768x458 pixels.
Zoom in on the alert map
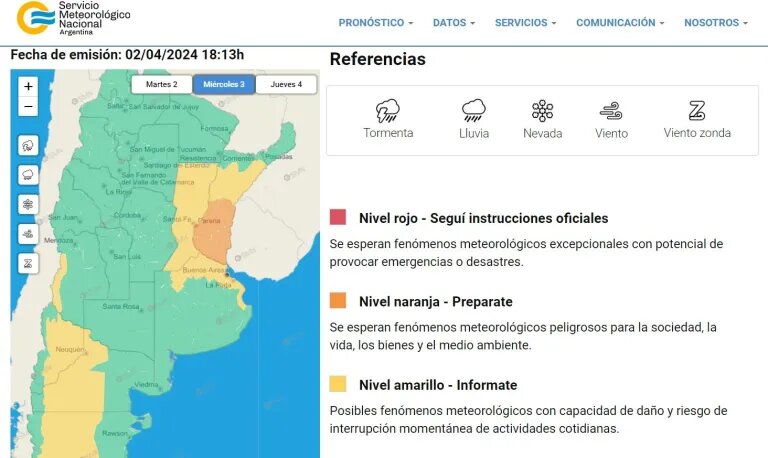(28, 87)
